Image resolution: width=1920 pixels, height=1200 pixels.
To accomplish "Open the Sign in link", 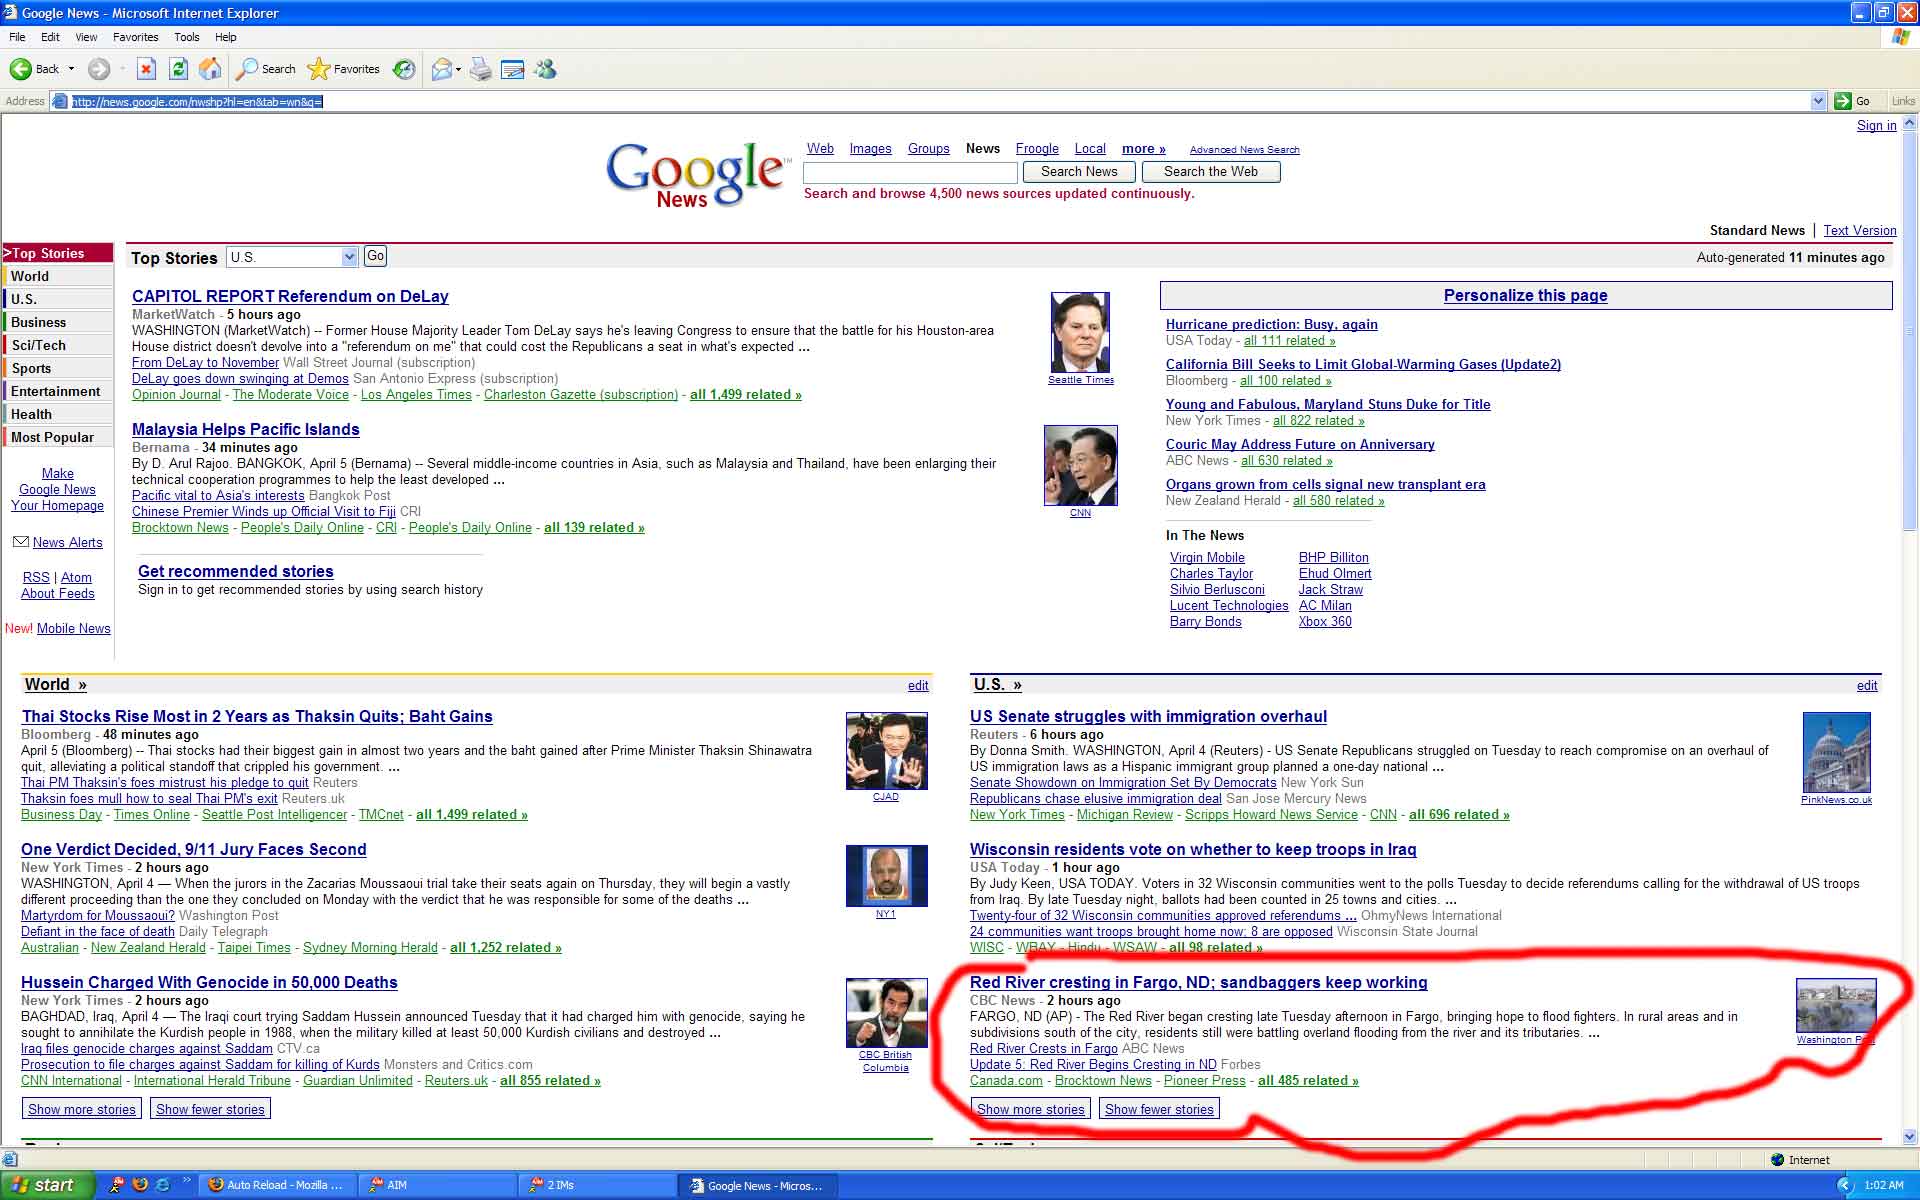I will tap(1876, 125).
